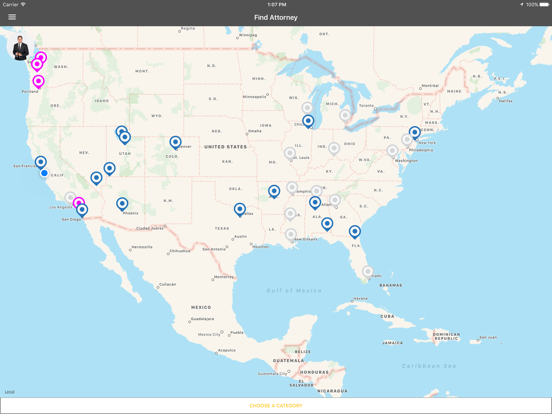Click the Gulf of Mexico label
Viewport: 552px width, 414px height.
point(294,290)
